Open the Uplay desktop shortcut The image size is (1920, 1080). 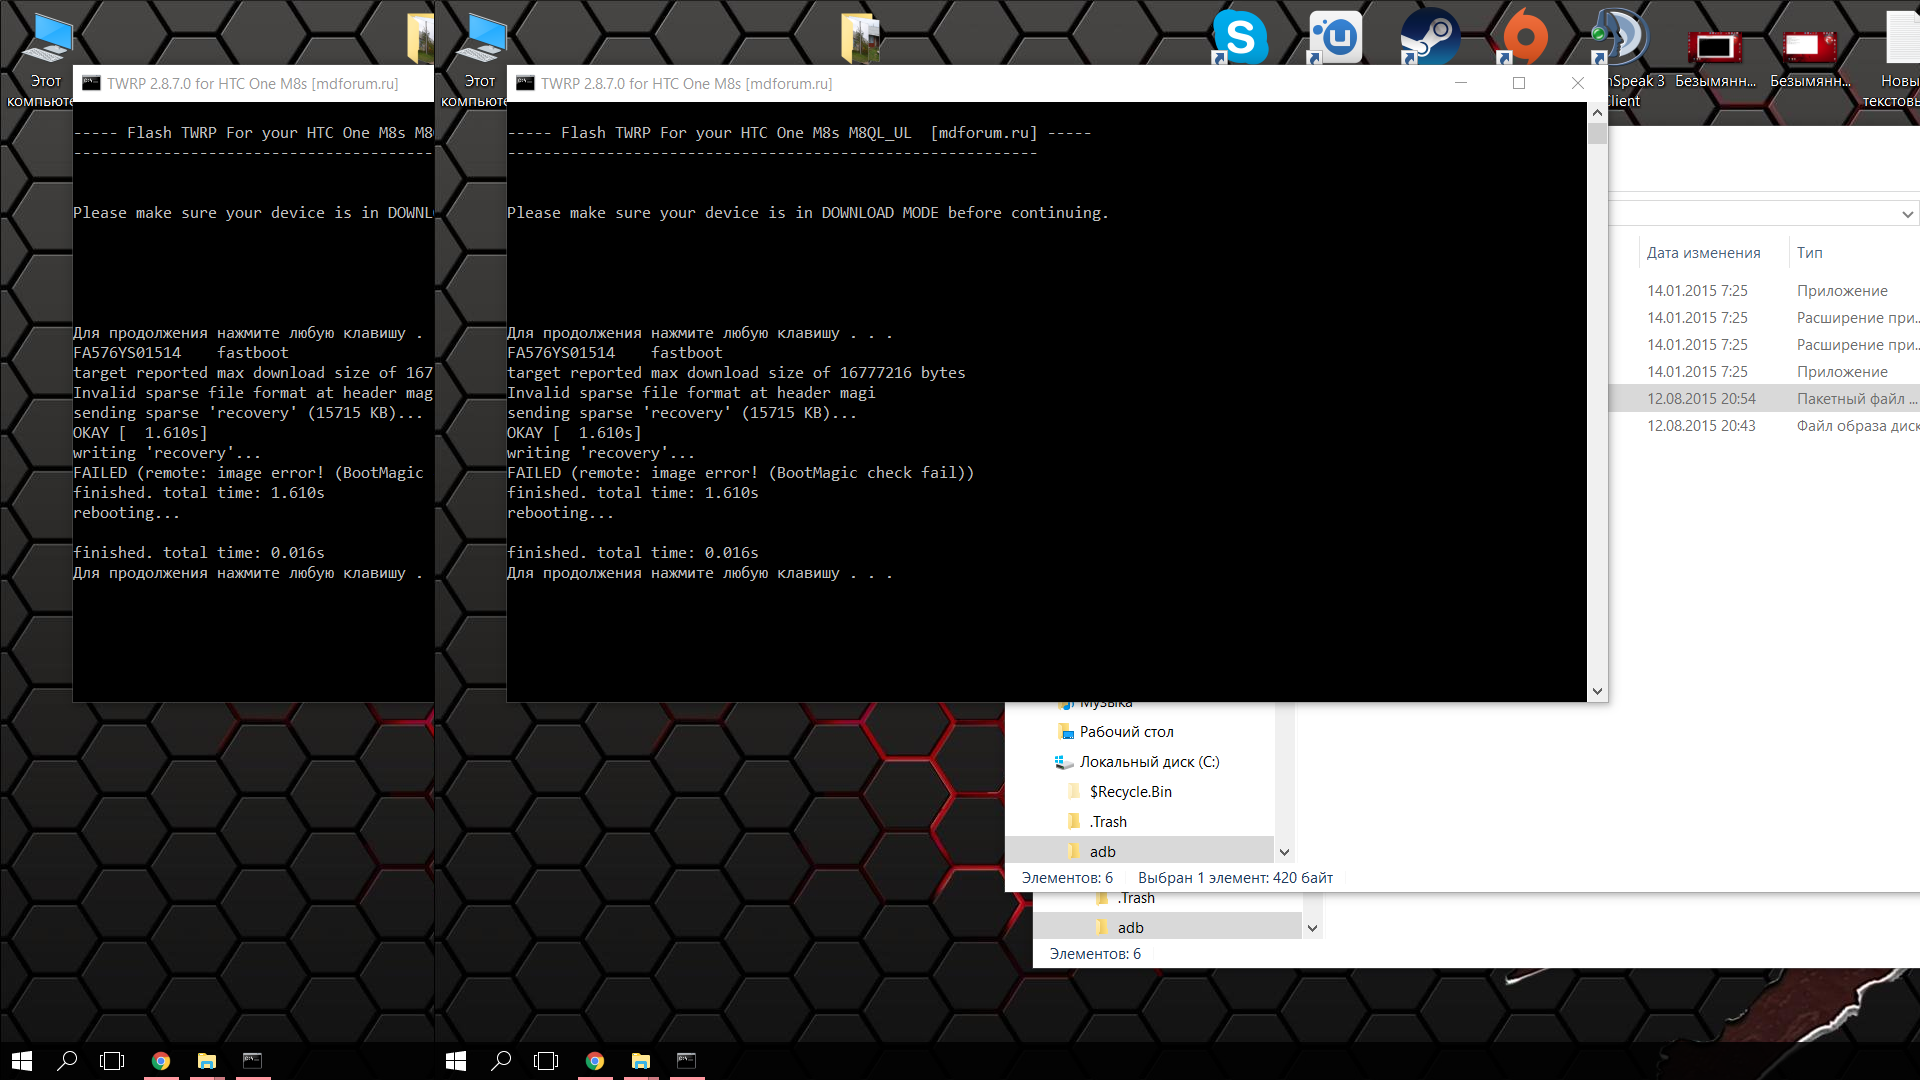coord(1336,37)
